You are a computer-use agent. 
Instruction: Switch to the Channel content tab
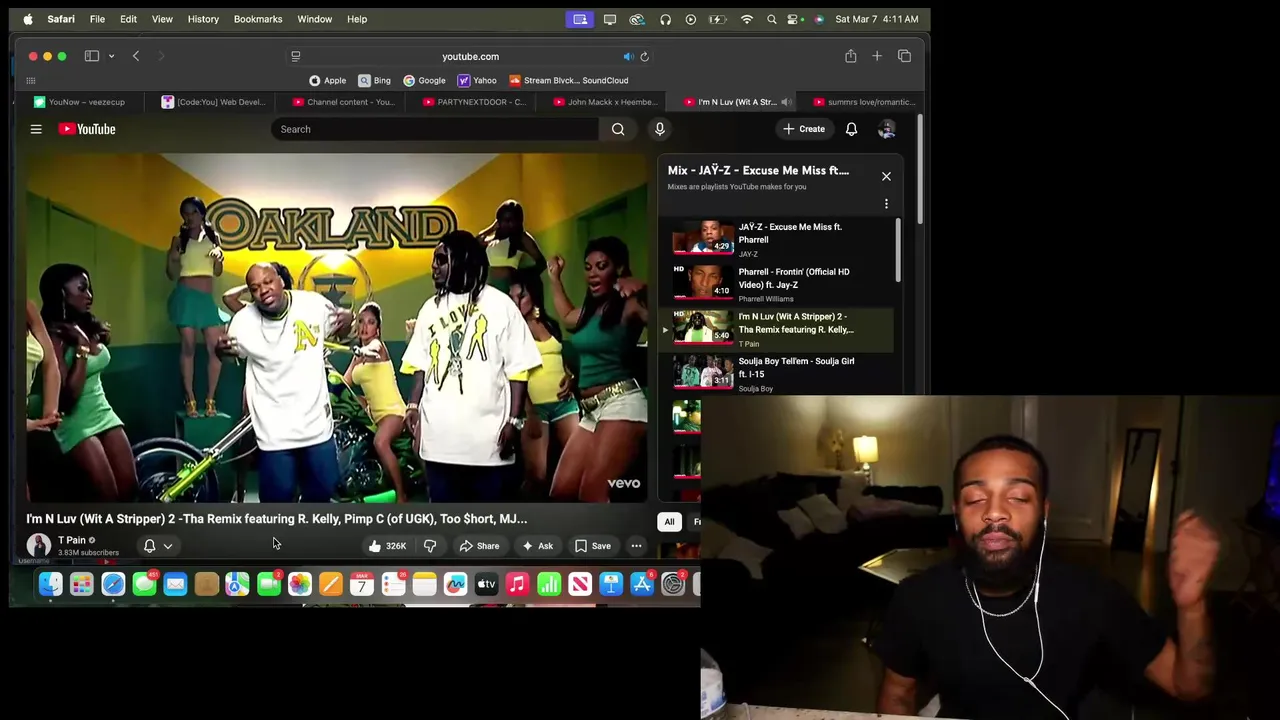[344, 102]
